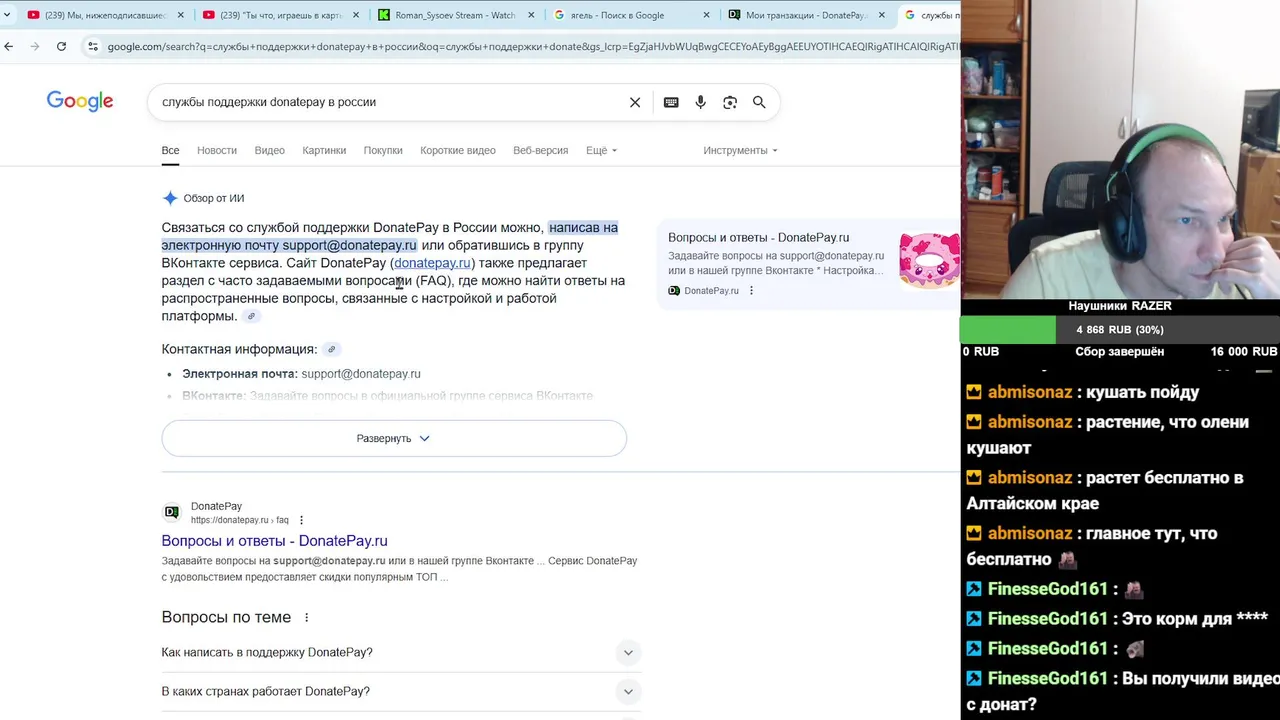Click chat message Это корм для ****
The height and width of the screenshot is (720, 1280).
tap(1195, 619)
